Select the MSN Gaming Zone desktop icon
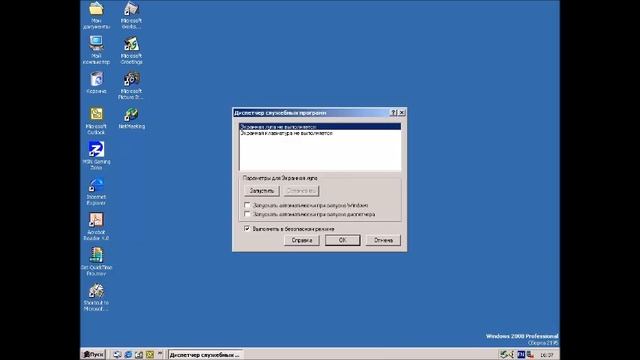640x360 pixels. click(x=96, y=156)
